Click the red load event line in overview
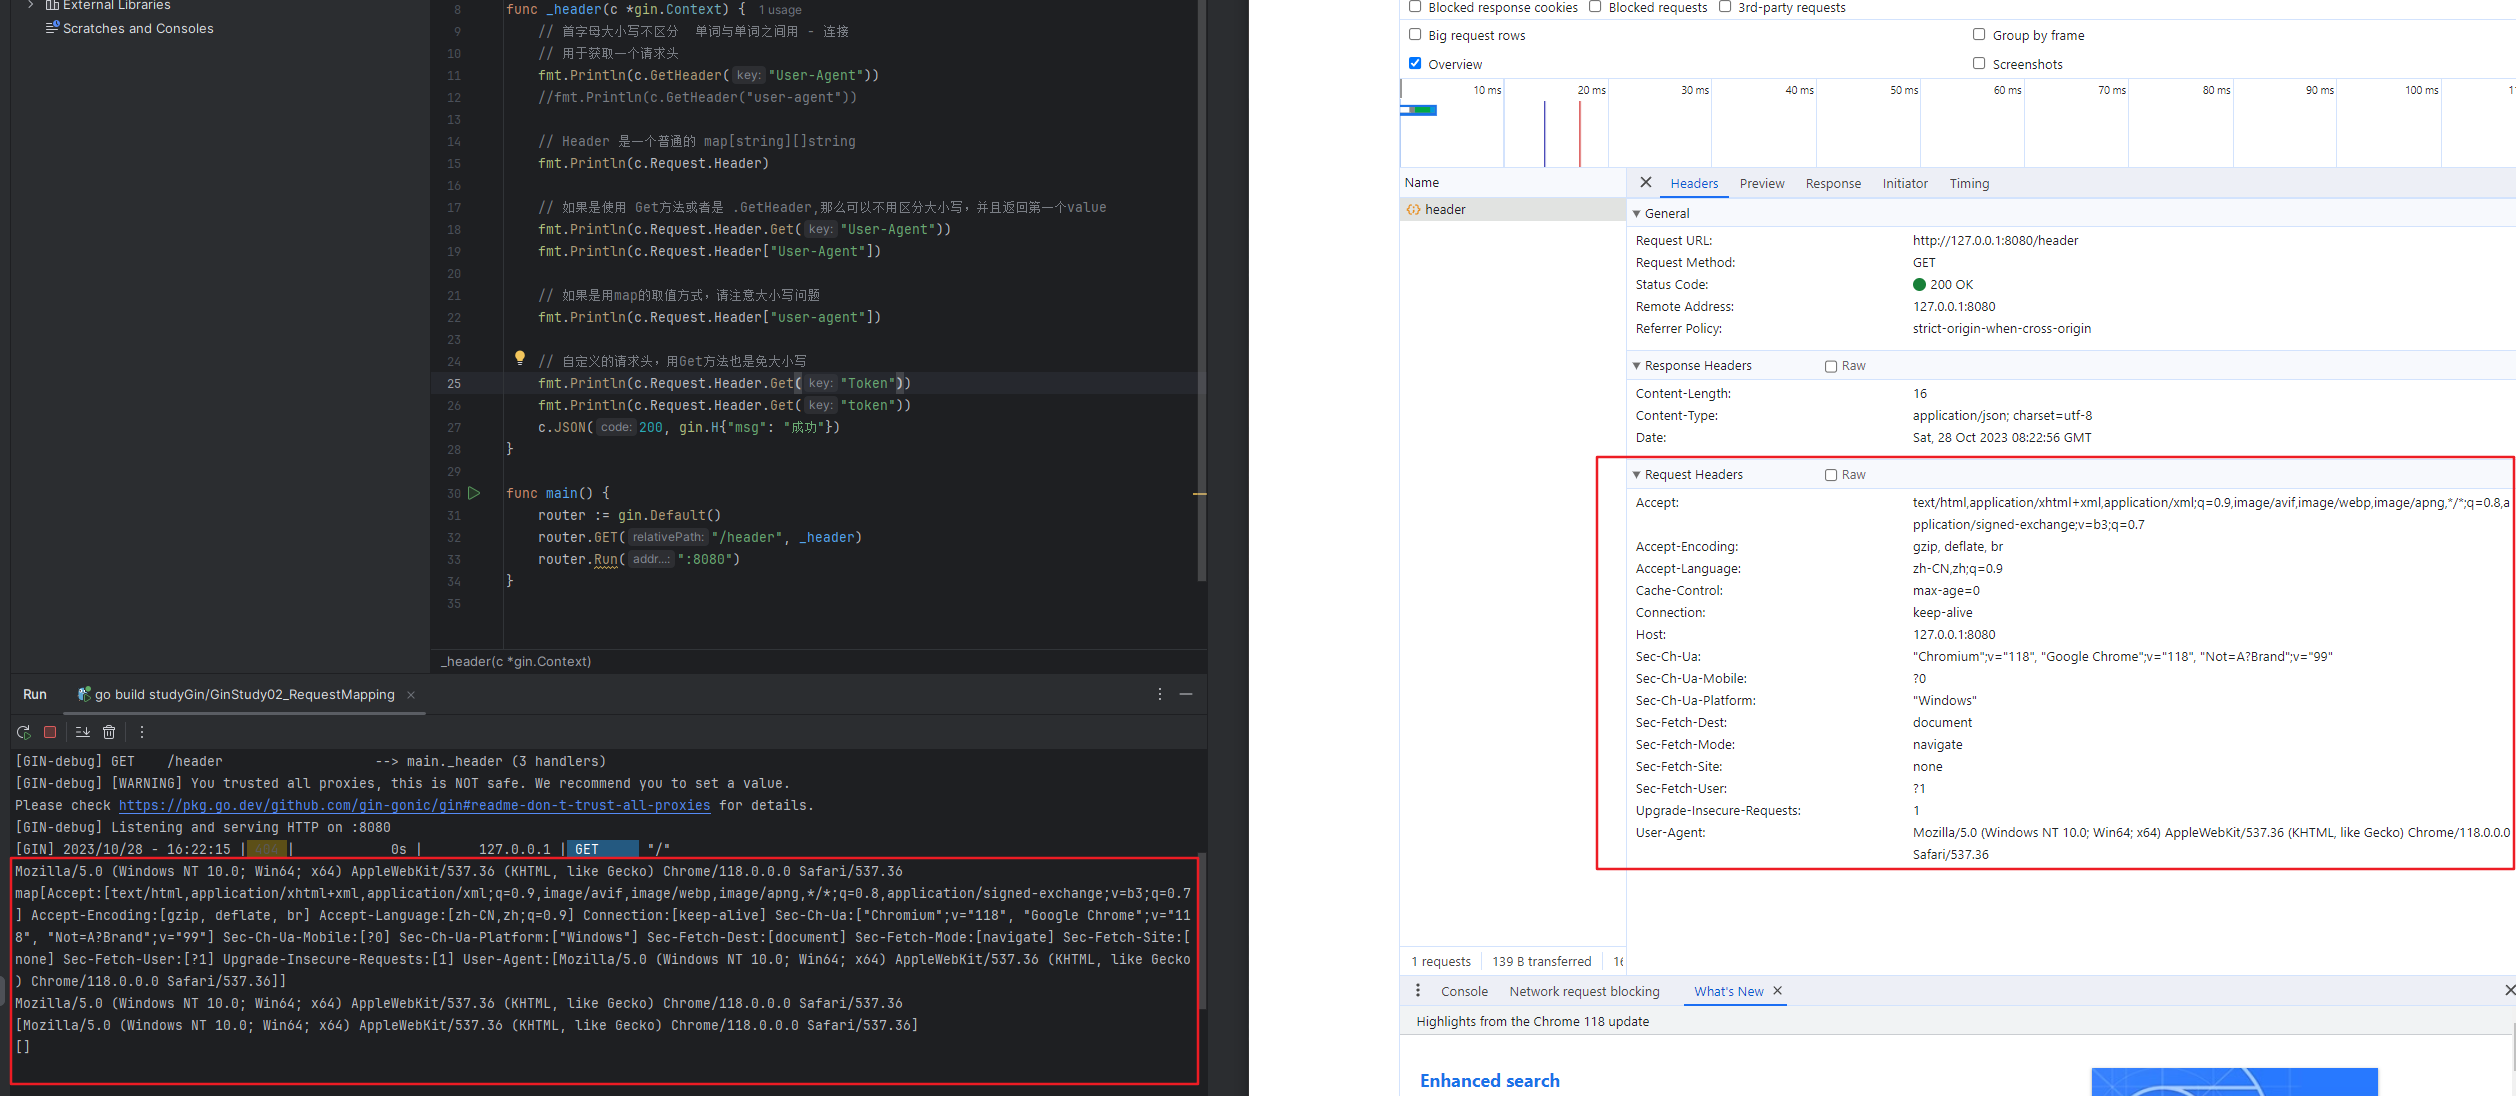The width and height of the screenshot is (2516, 1096). pyautogui.click(x=1580, y=133)
